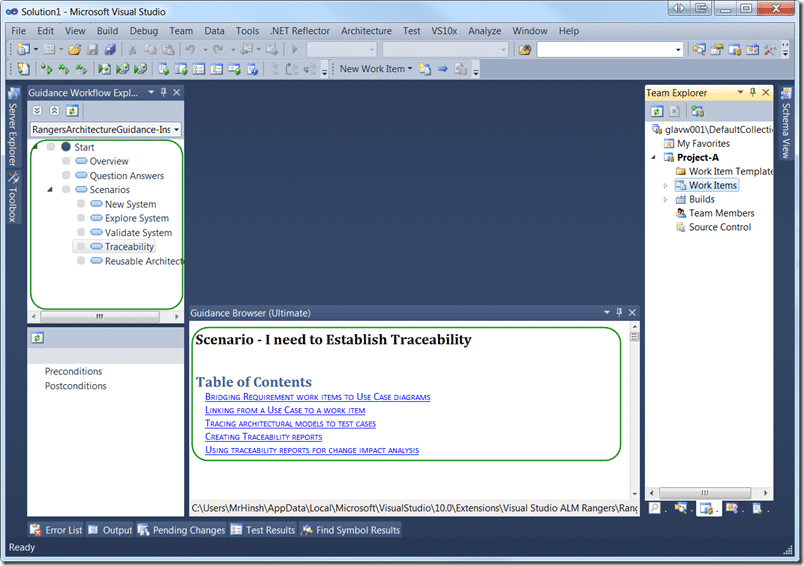Open the .NET Reflector menu
The image size is (804, 566).
(300, 31)
